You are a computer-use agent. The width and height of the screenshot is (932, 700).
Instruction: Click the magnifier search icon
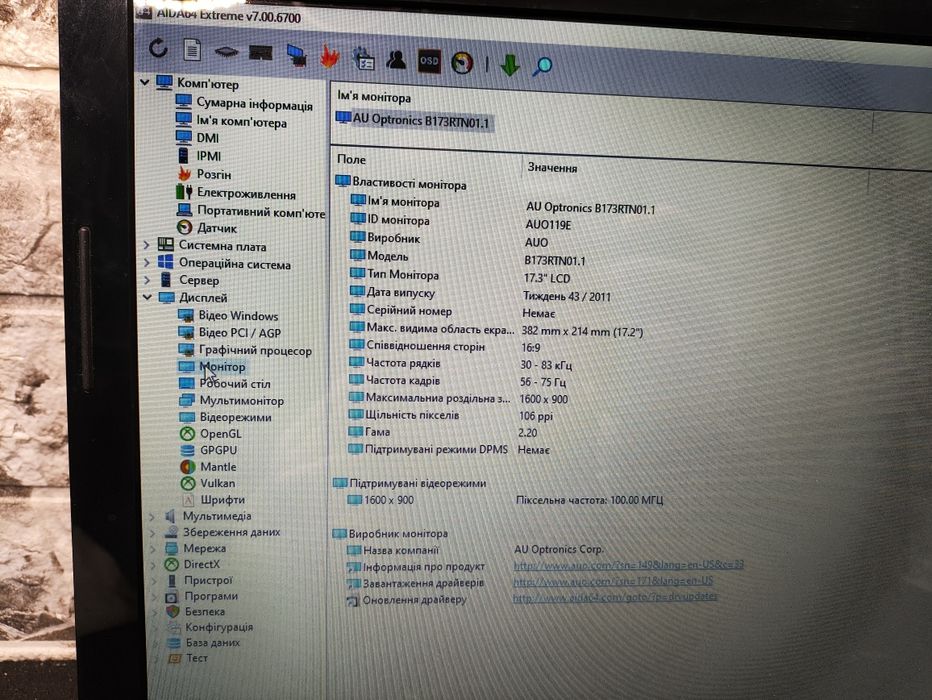coord(541,66)
